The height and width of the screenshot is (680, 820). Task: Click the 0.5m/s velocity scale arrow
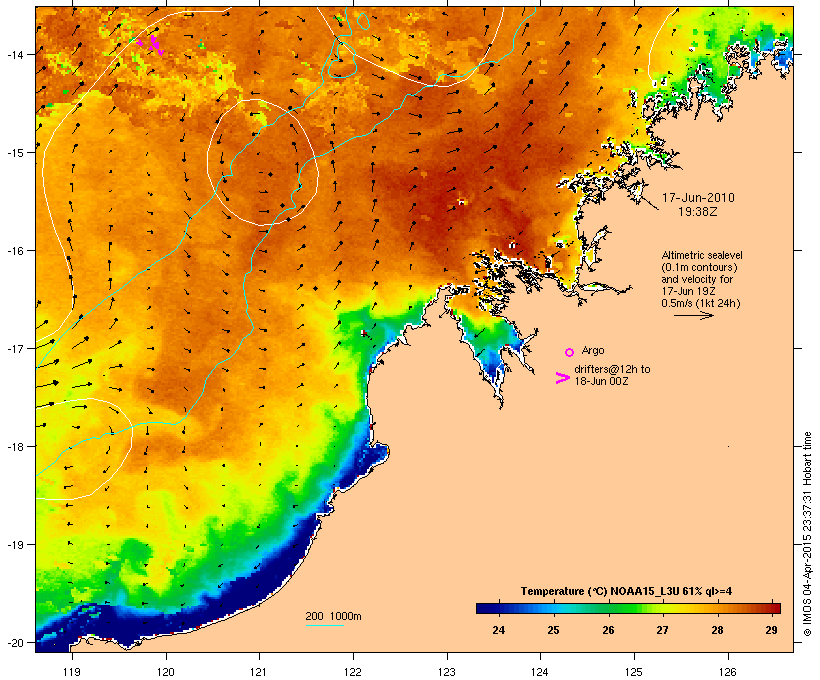[693, 315]
